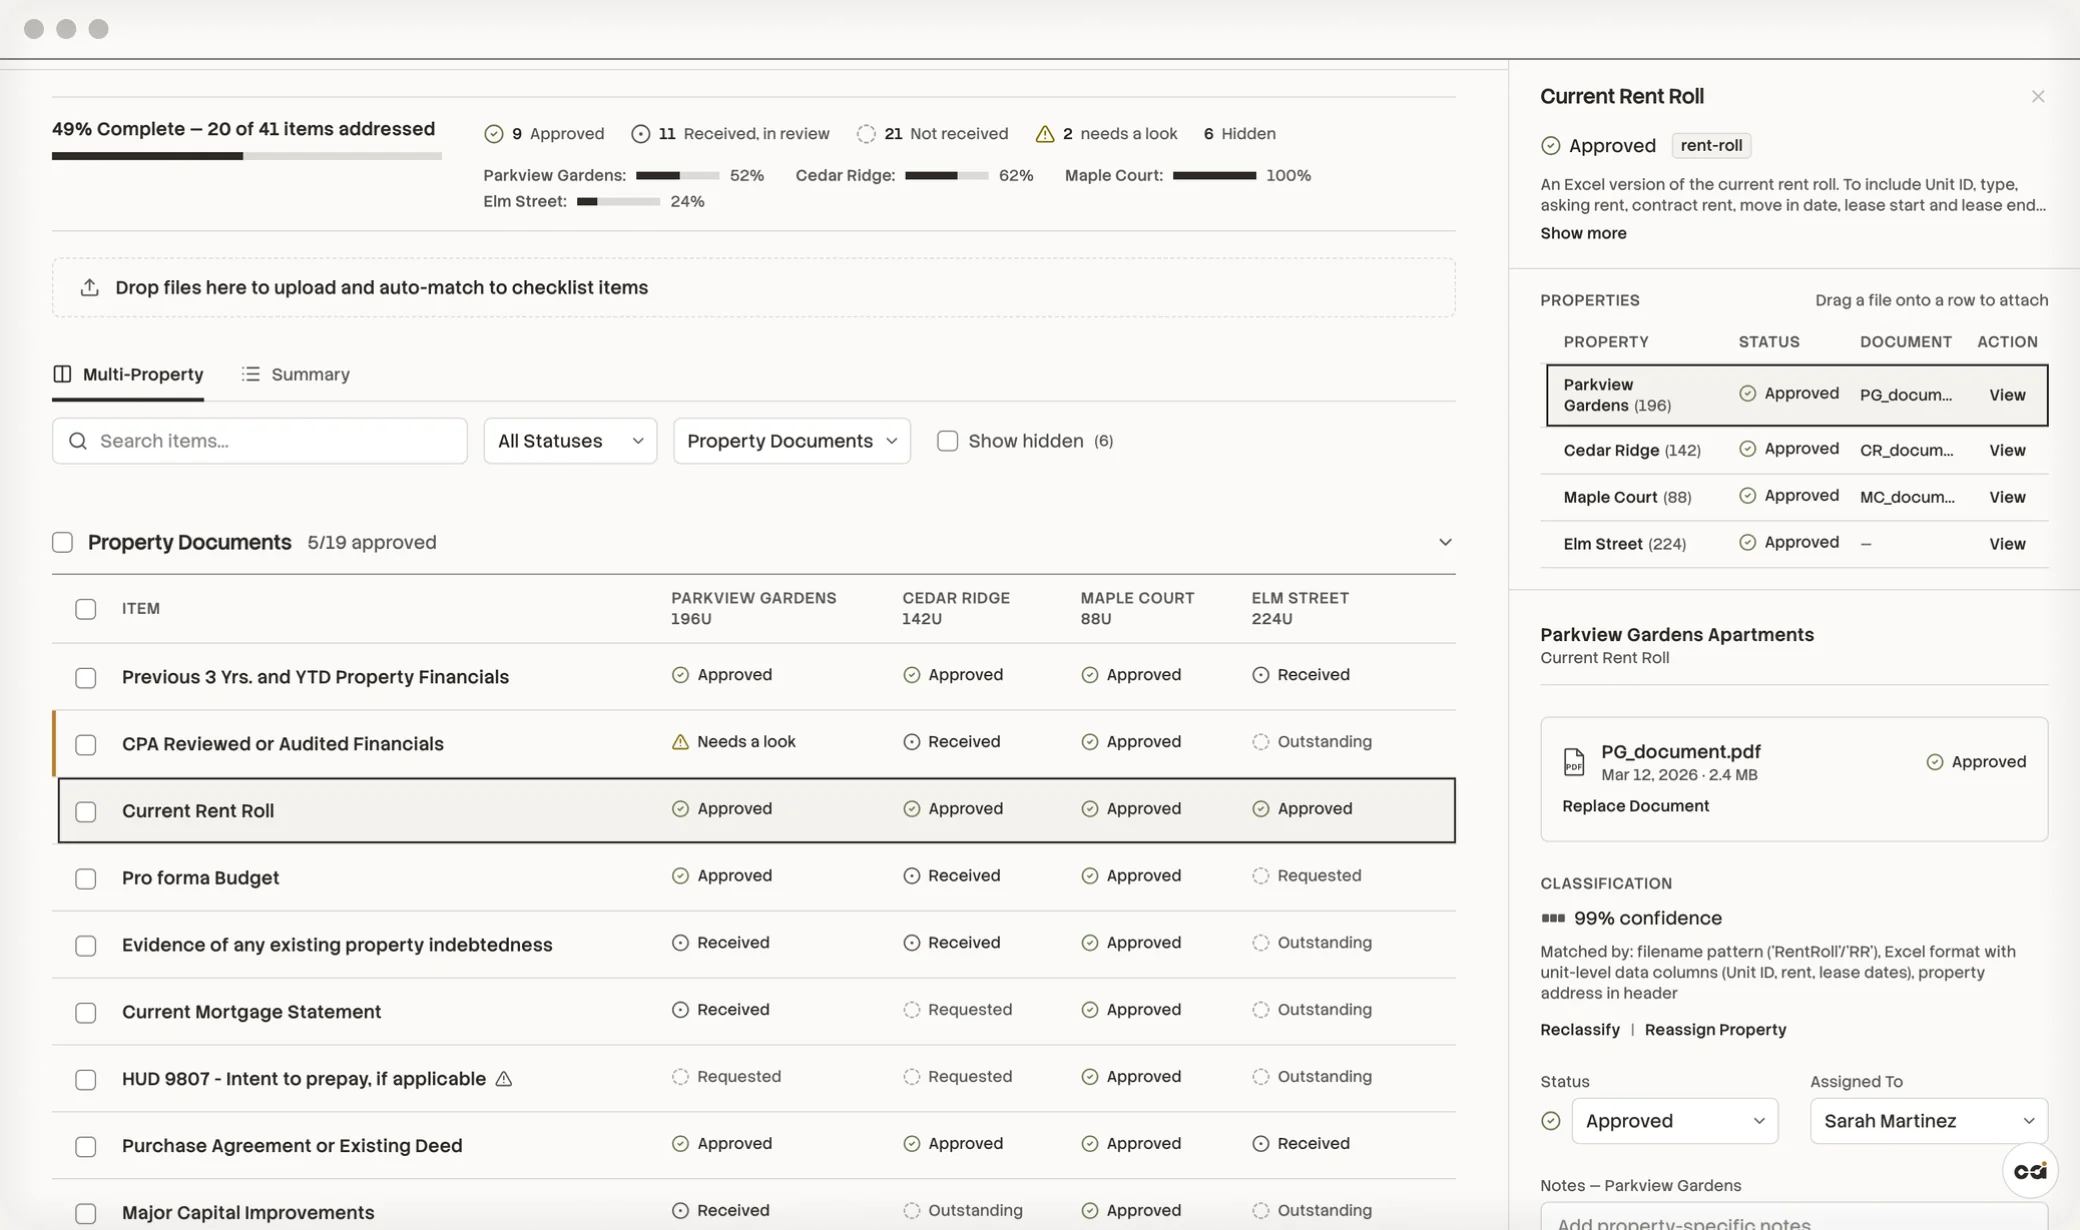
Task: Open the assistant bubble icon at bottom right
Action: click(x=2030, y=1171)
